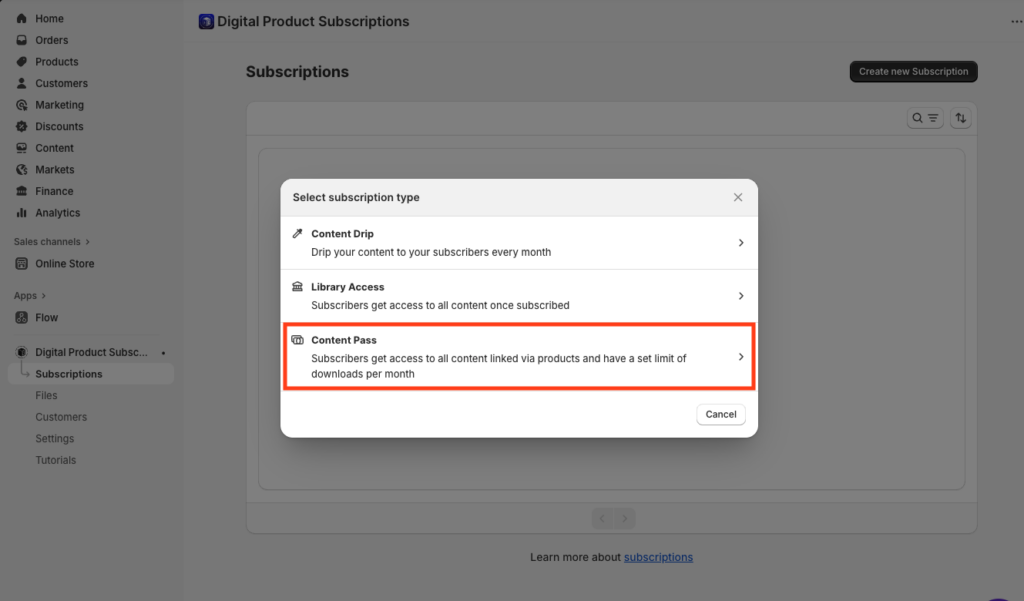The height and width of the screenshot is (601, 1024).
Task: Click the sort arrows icon button
Action: [x=961, y=118]
